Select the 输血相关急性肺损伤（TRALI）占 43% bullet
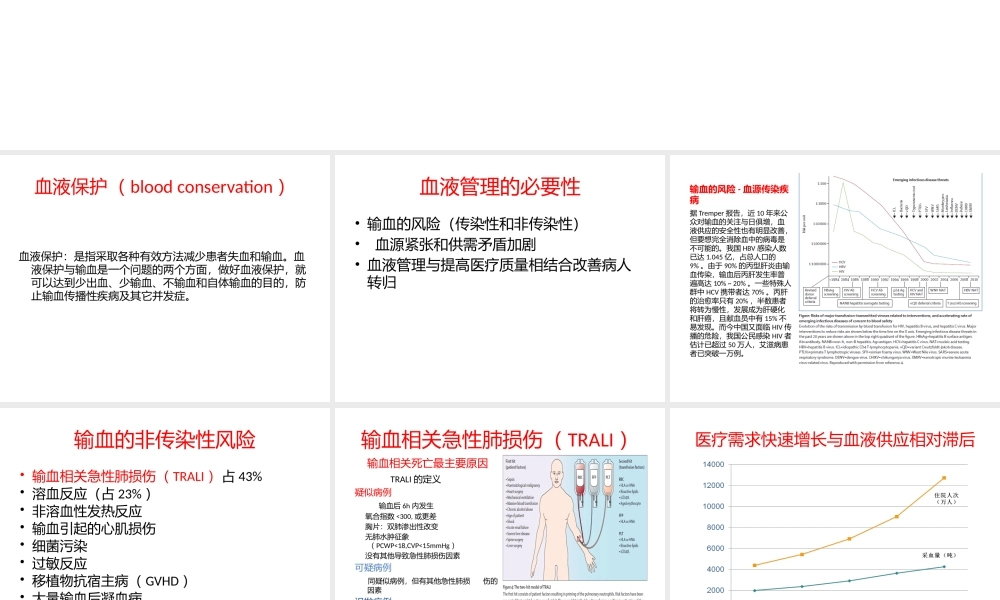This screenshot has height=600, width=1000. [140, 476]
